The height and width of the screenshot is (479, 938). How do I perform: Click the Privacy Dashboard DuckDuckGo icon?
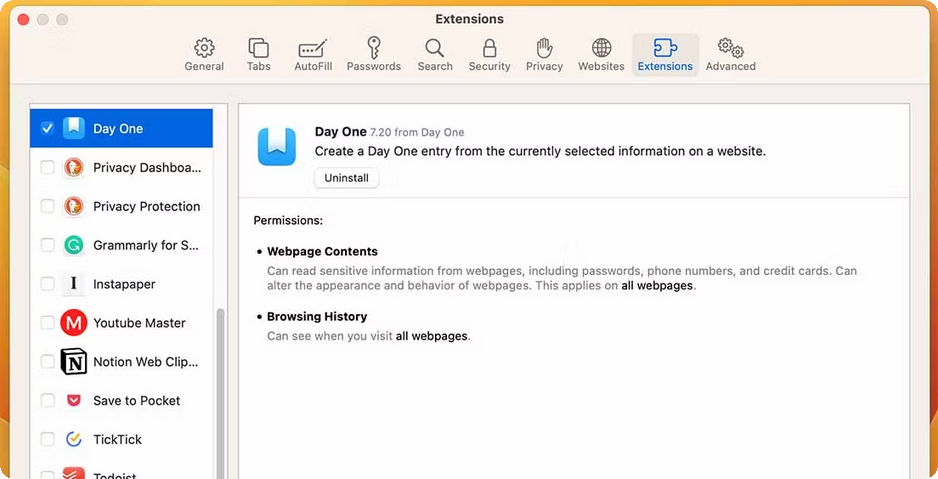click(74, 167)
